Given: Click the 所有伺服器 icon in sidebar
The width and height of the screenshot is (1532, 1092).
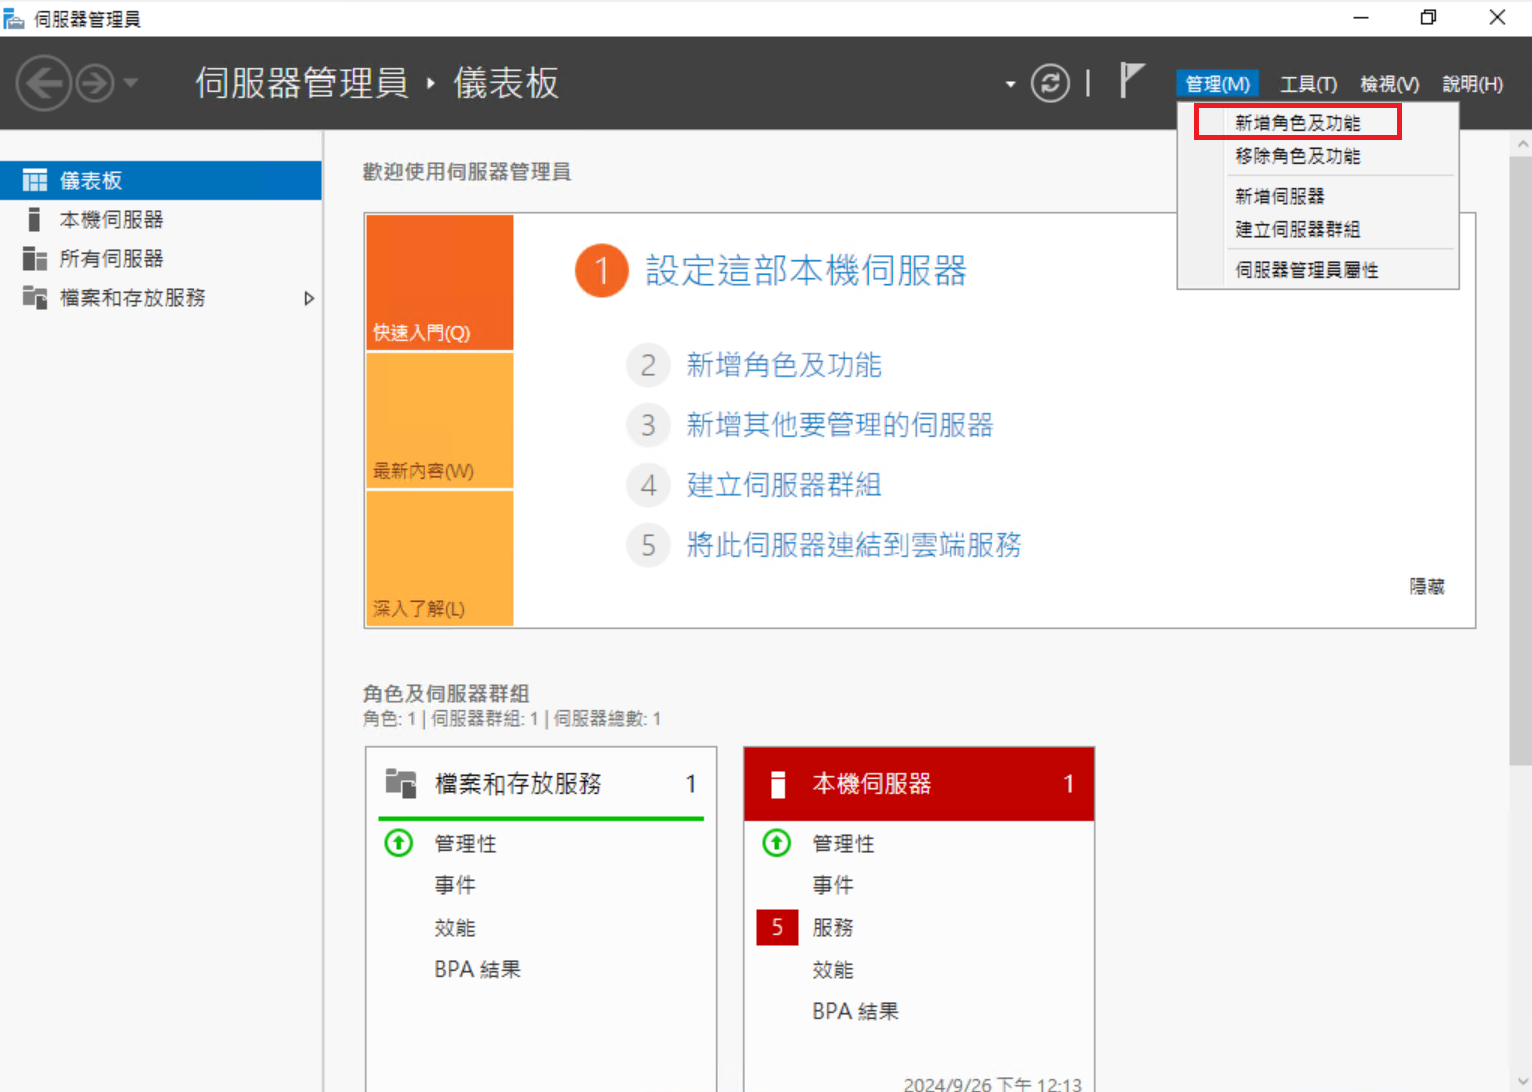Looking at the screenshot, I should (35, 258).
